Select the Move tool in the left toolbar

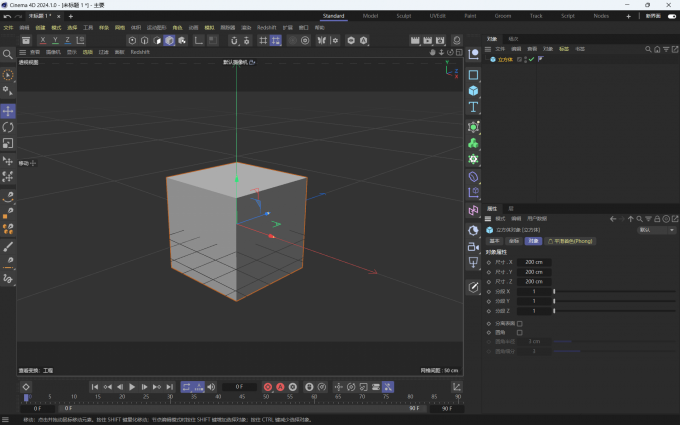(x=8, y=111)
